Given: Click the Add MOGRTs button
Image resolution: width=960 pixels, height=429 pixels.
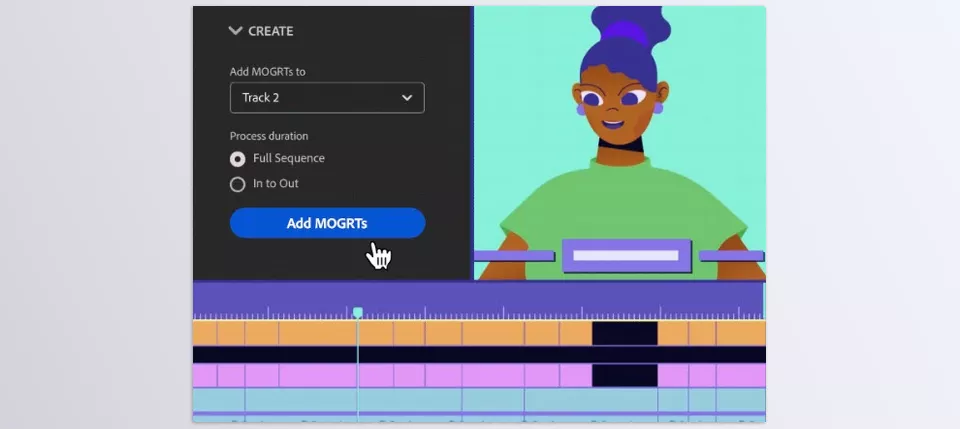Looking at the screenshot, I should click(328, 223).
